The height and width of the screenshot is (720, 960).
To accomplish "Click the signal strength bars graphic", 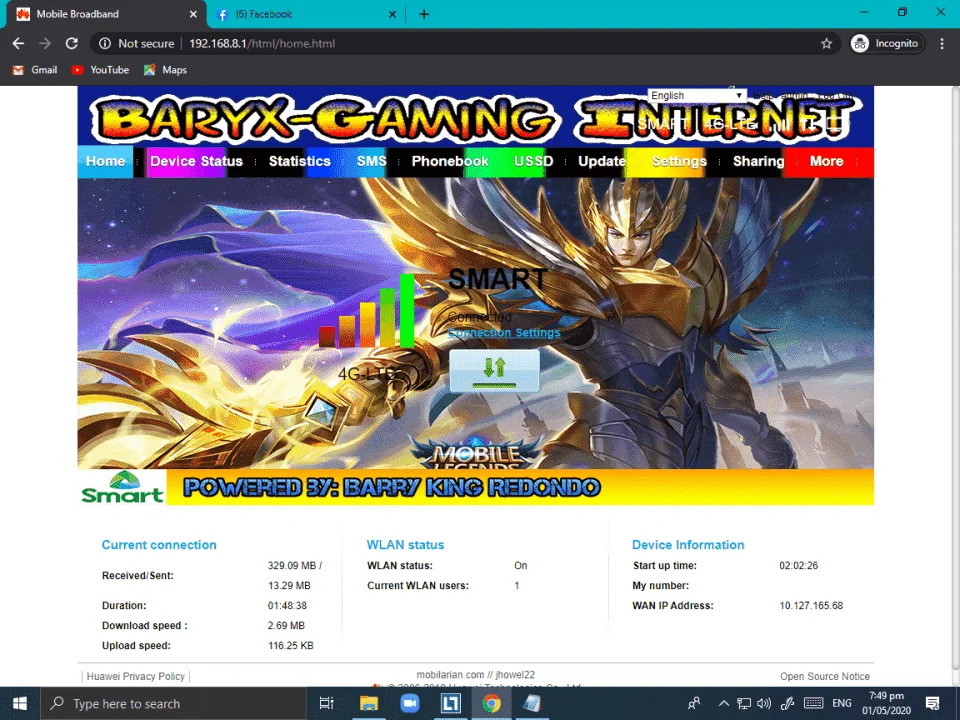I will pos(367,311).
